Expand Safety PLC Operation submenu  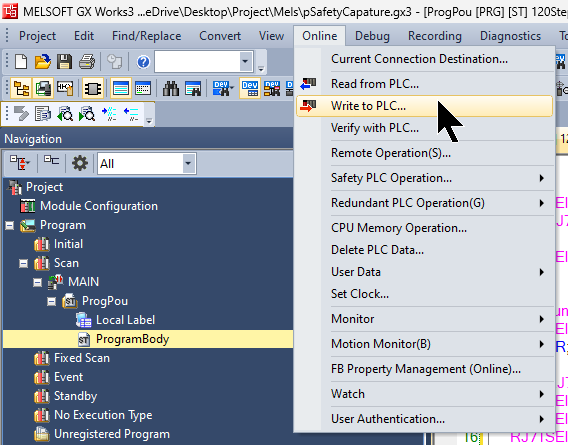pyautogui.click(x=425, y=178)
